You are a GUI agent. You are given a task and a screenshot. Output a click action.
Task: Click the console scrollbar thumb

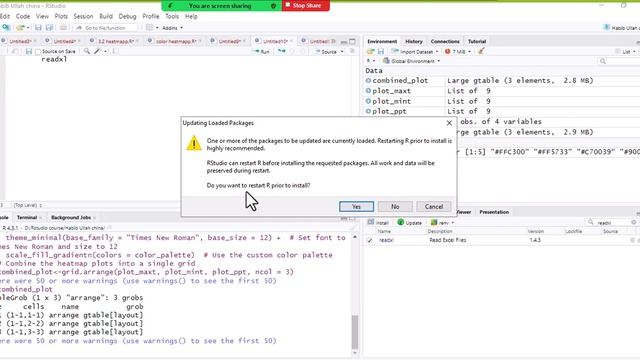pyautogui.click(x=355, y=332)
